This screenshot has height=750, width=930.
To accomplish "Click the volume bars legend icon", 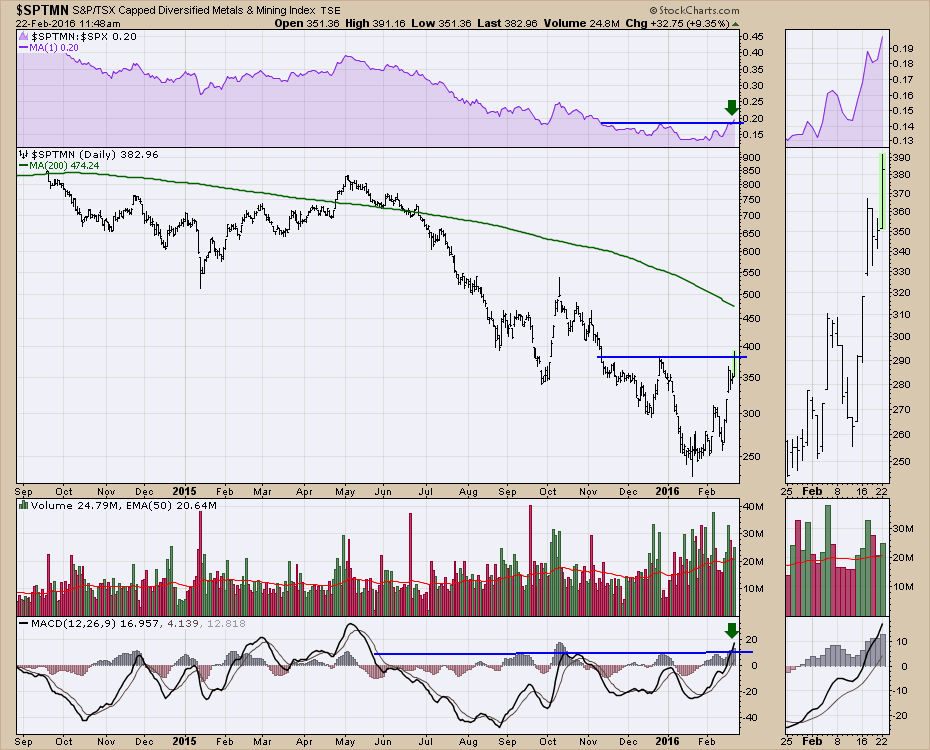I will click(24, 505).
